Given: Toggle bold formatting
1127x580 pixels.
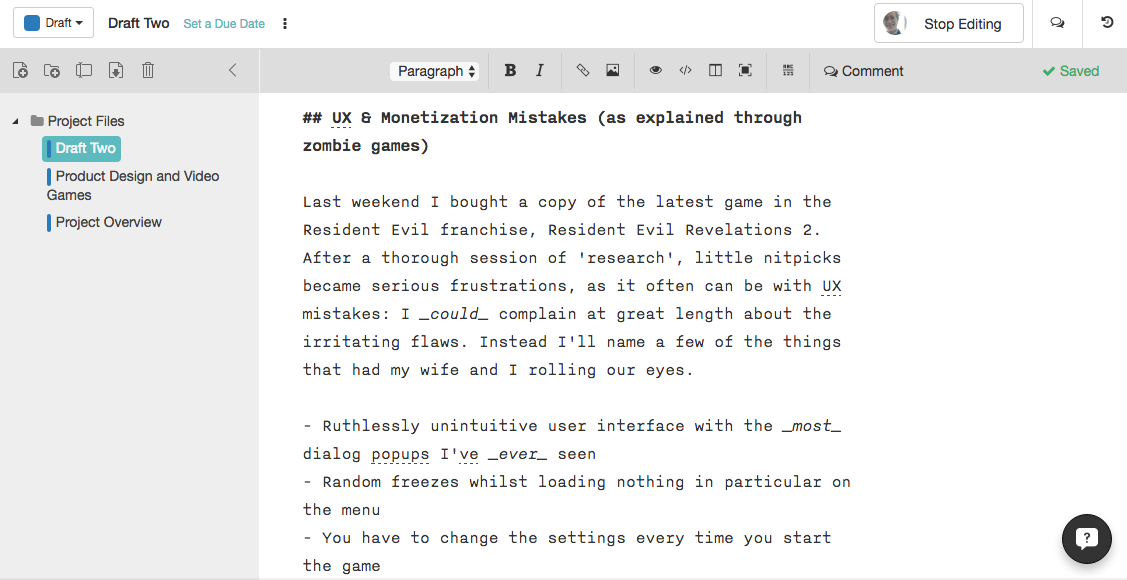Looking at the screenshot, I should coord(510,71).
